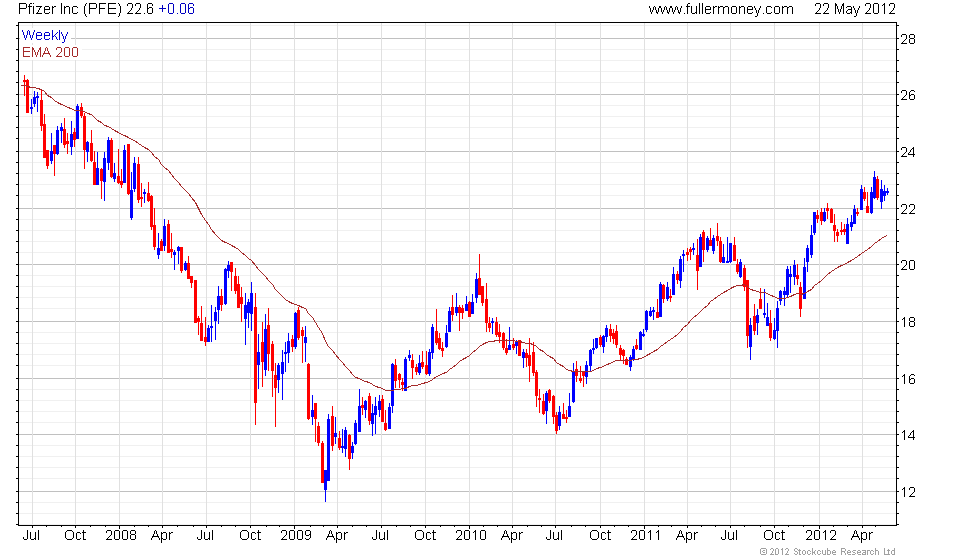This screenshot has width=980, height=560.
Task: Click the '28' price axis label
Action: click(908, 39)
